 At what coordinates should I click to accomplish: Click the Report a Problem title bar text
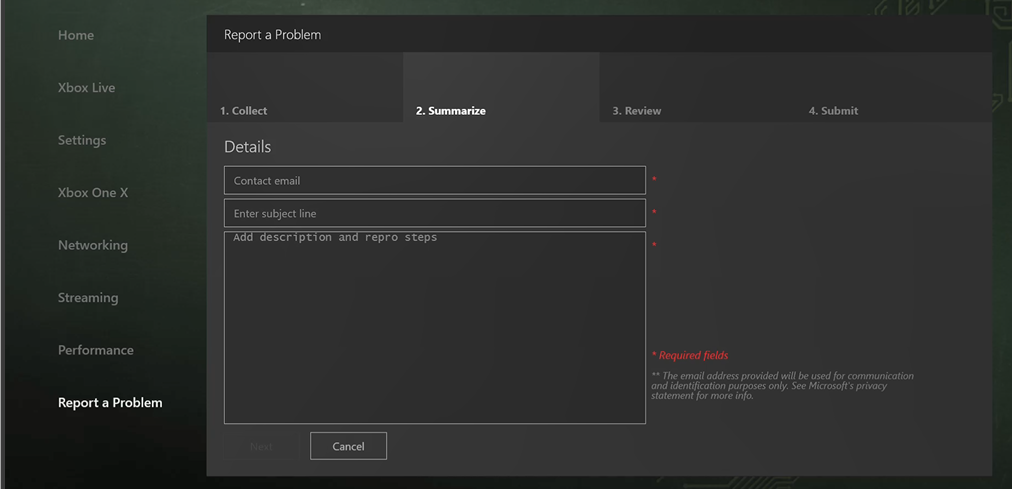[272, 35]
